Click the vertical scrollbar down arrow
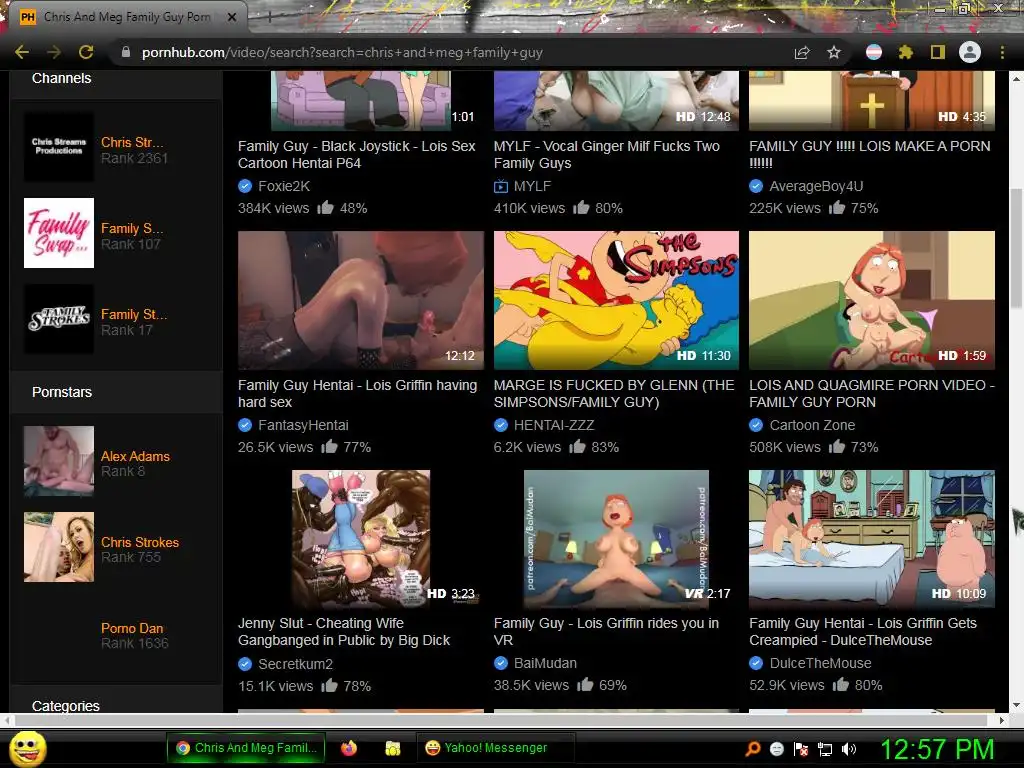Image resolution: width=1024 pixels, height=768 pixels. click(1016, 705)
